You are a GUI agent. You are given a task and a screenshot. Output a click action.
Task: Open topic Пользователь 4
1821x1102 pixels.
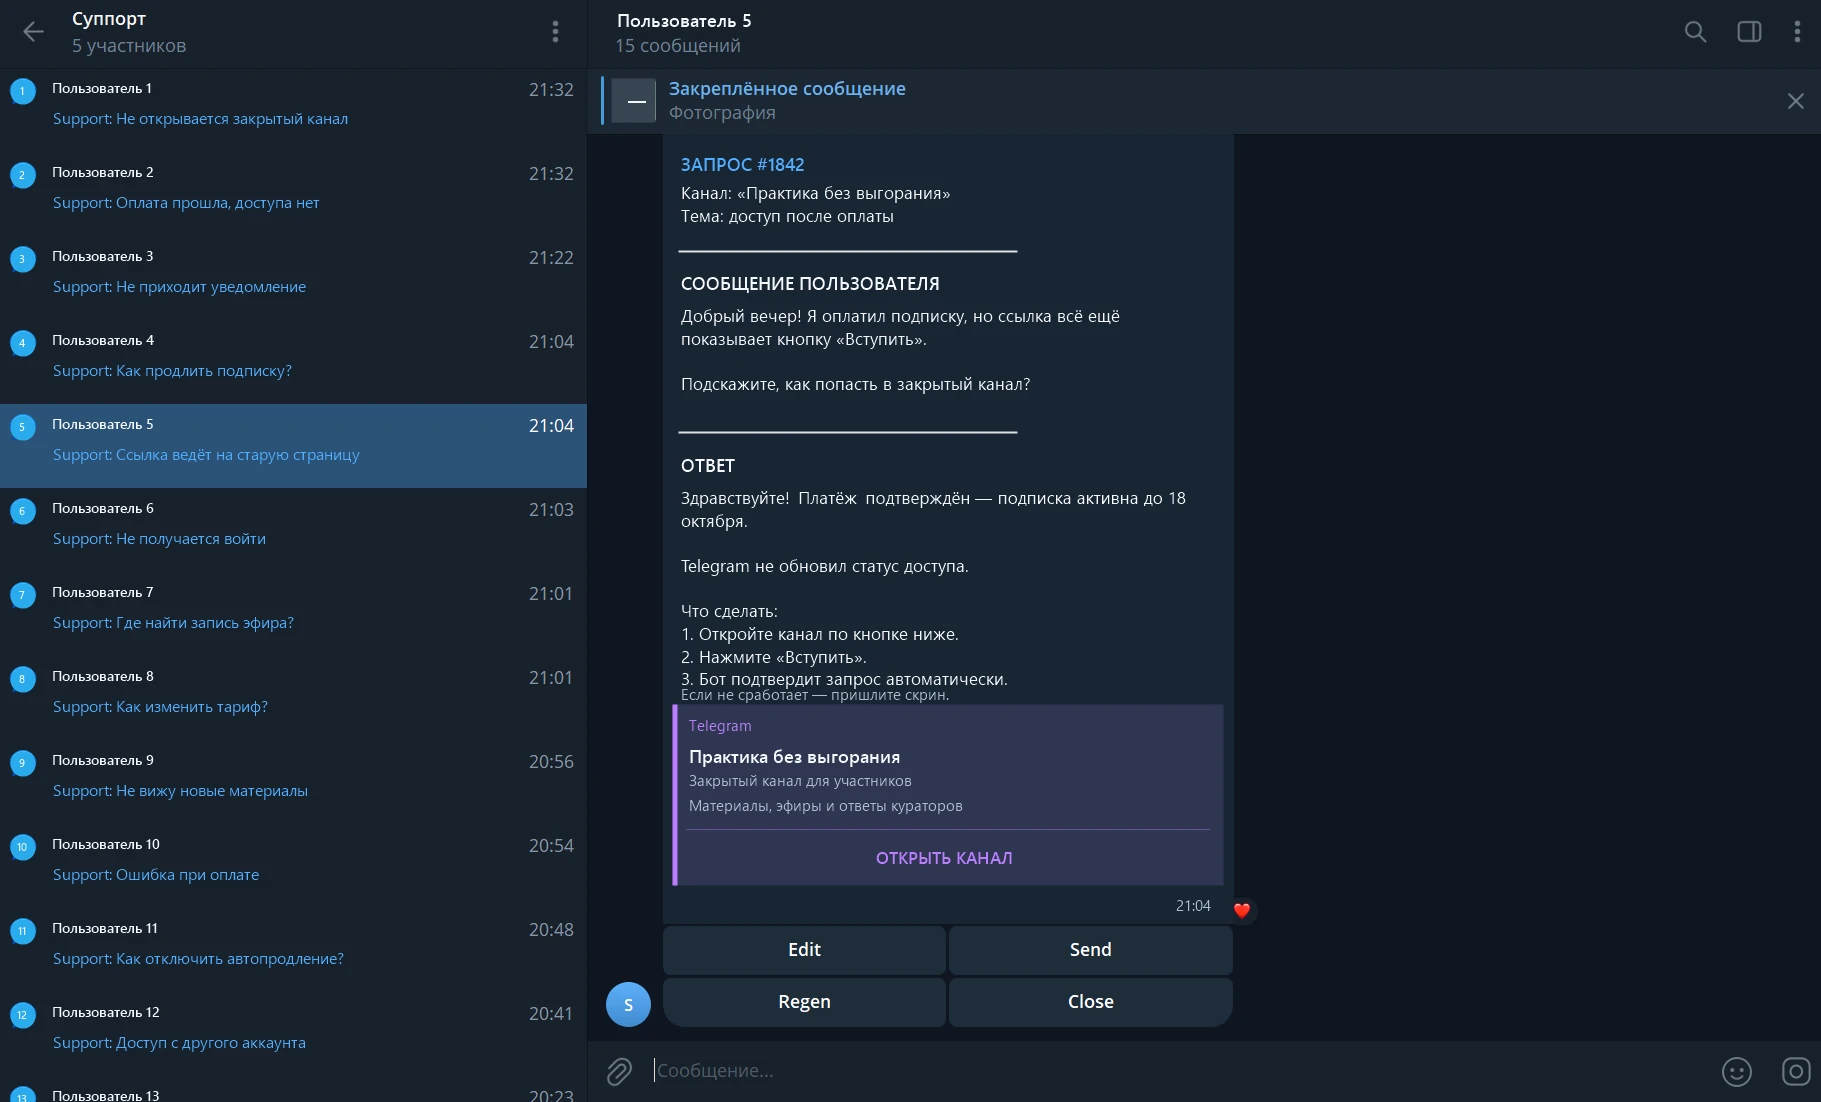point(293,362)
